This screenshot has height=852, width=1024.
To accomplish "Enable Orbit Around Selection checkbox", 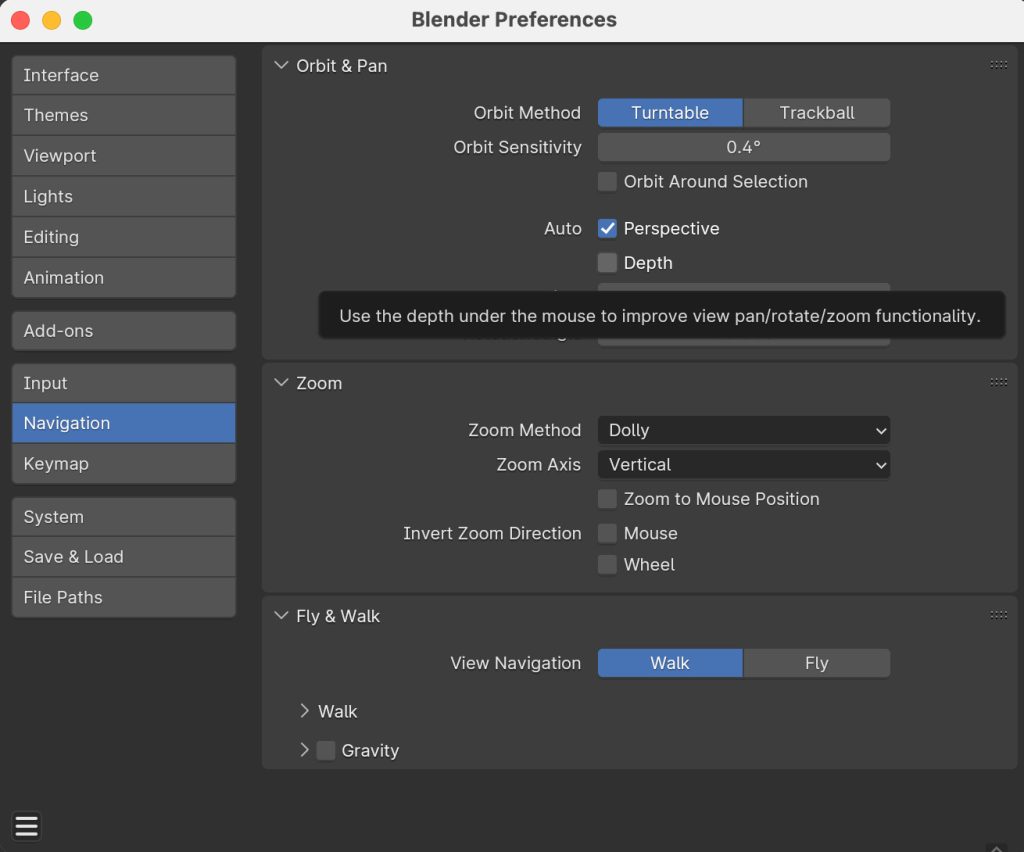I will pos(607,181).
